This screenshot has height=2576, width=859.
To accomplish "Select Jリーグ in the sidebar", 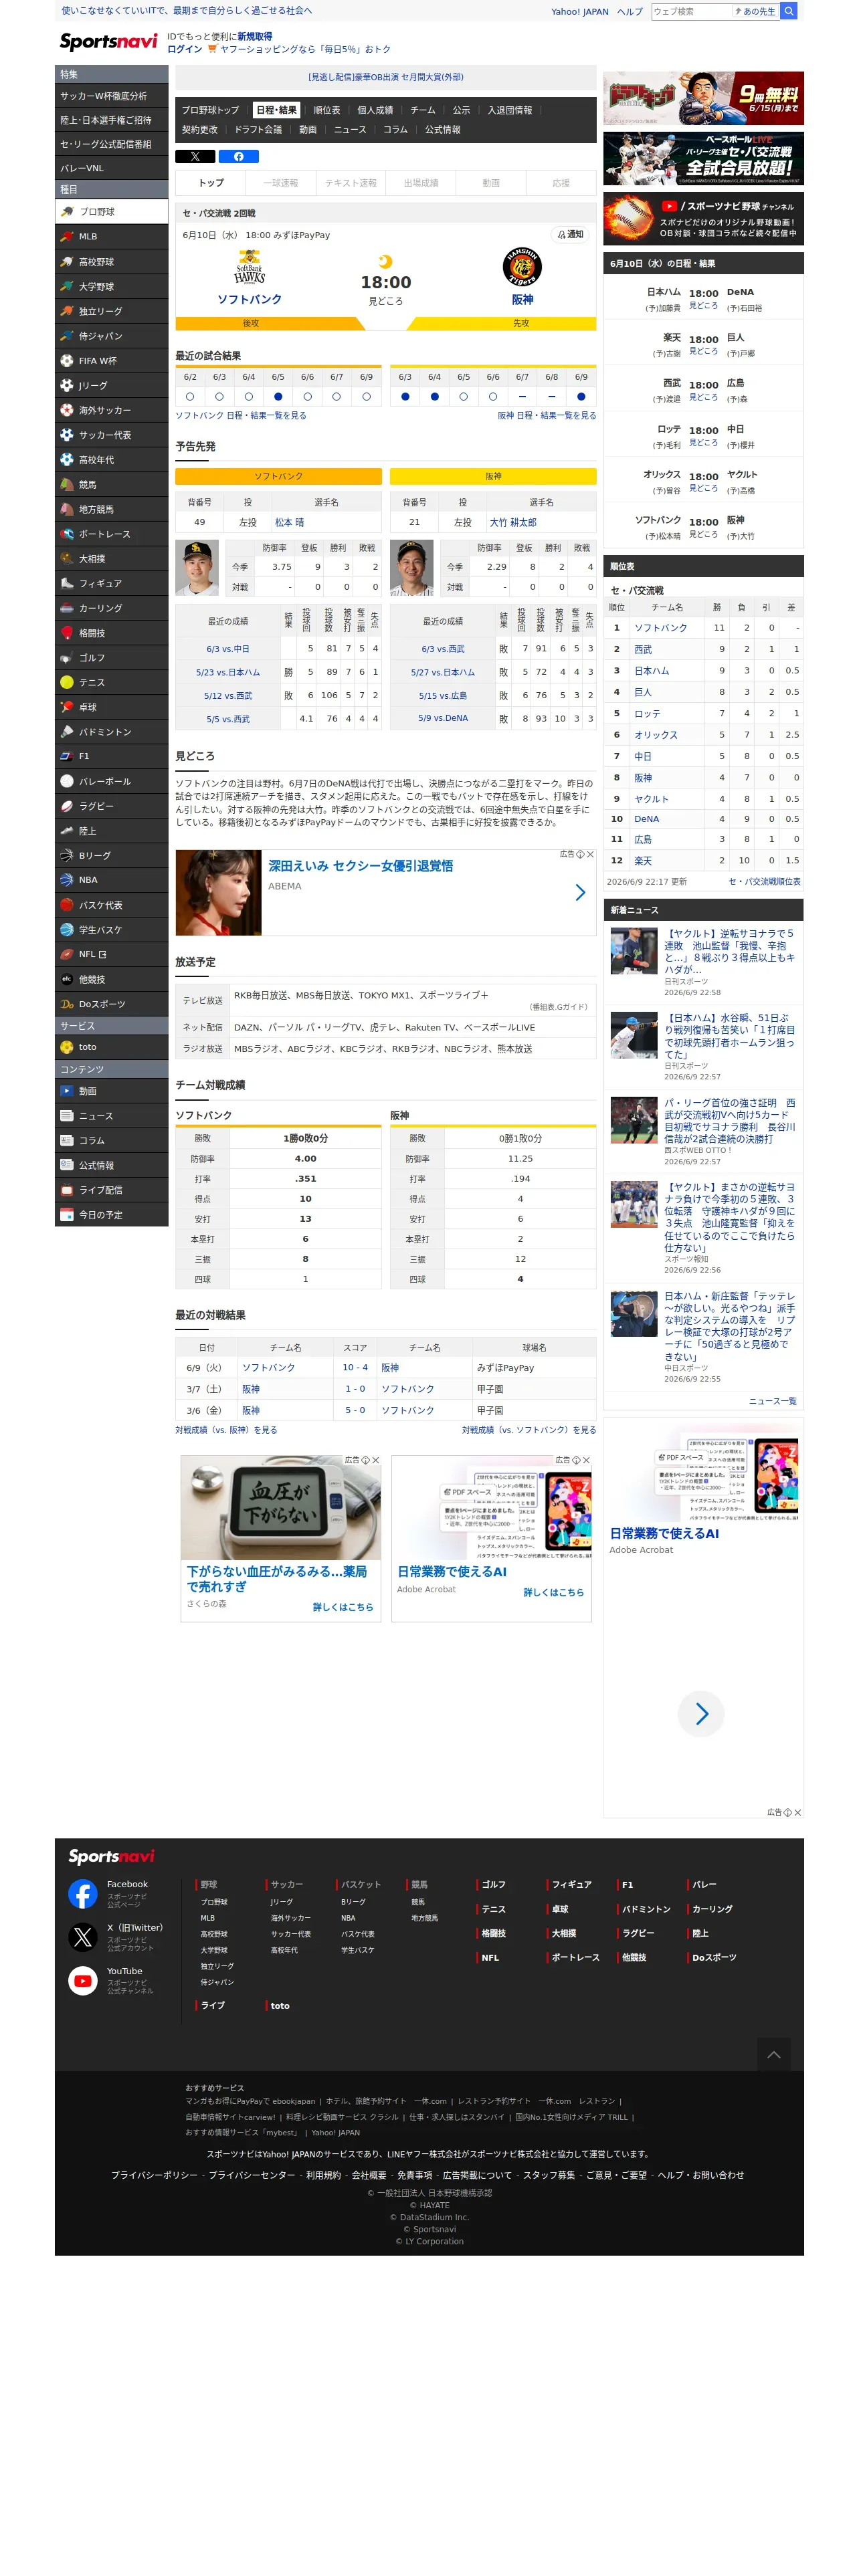I will (111, 385).
